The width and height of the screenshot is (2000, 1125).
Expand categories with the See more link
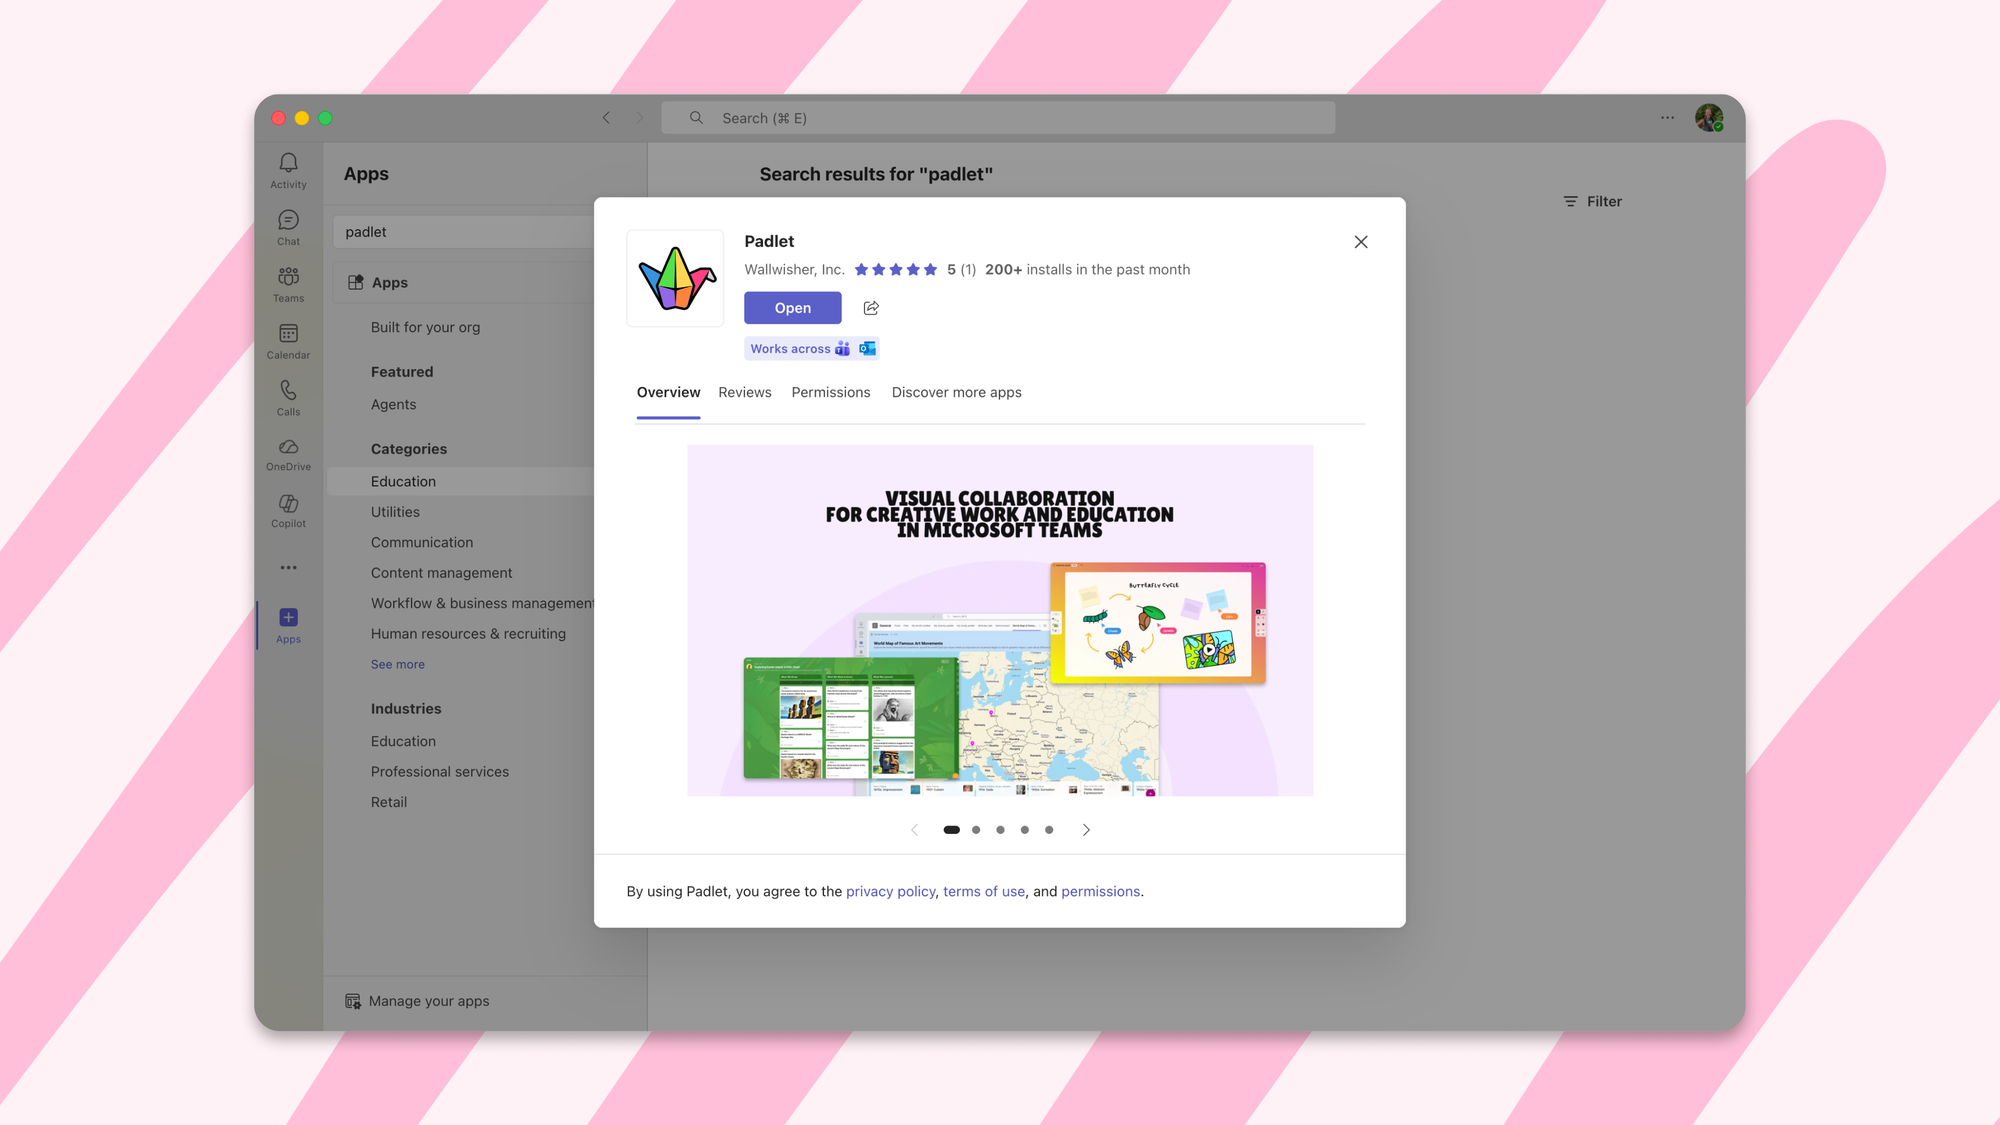[397, 663]
